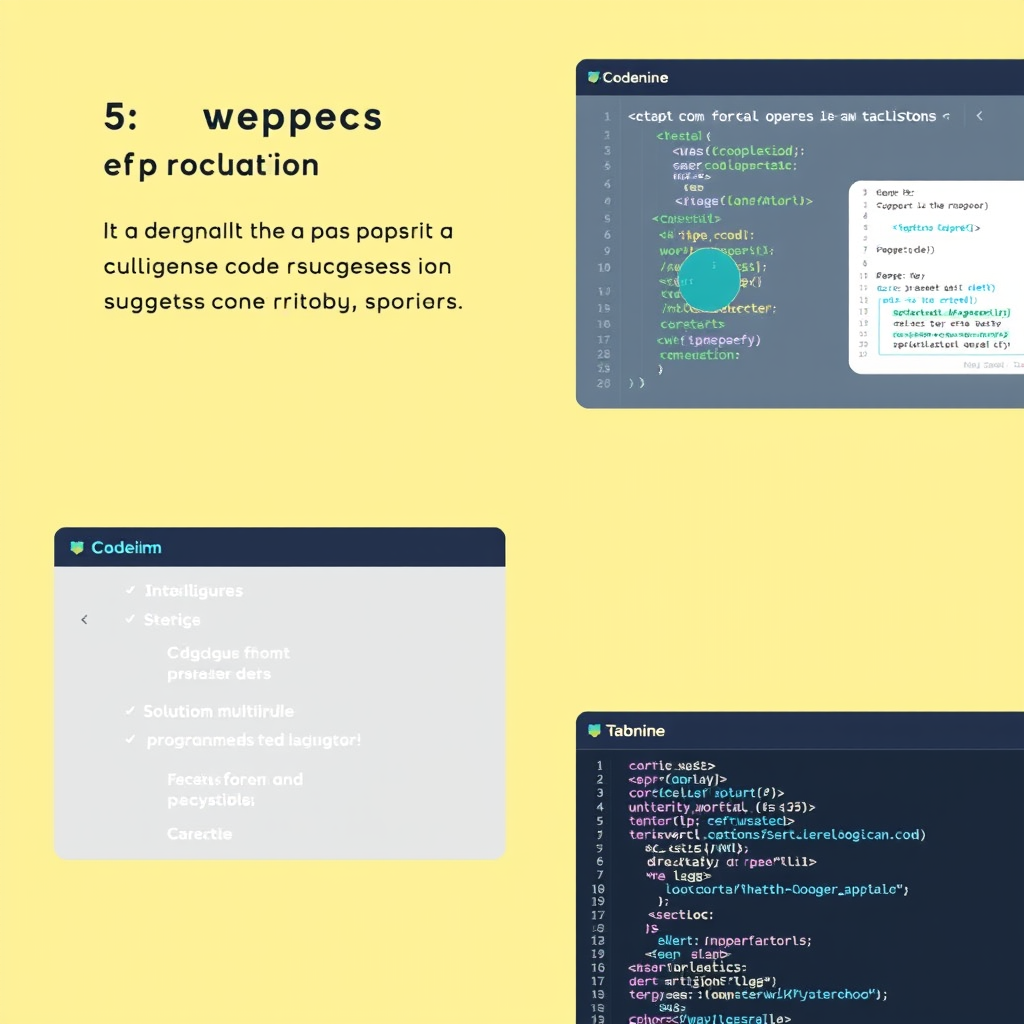Click the Codenine logo icon

(594, 77)
